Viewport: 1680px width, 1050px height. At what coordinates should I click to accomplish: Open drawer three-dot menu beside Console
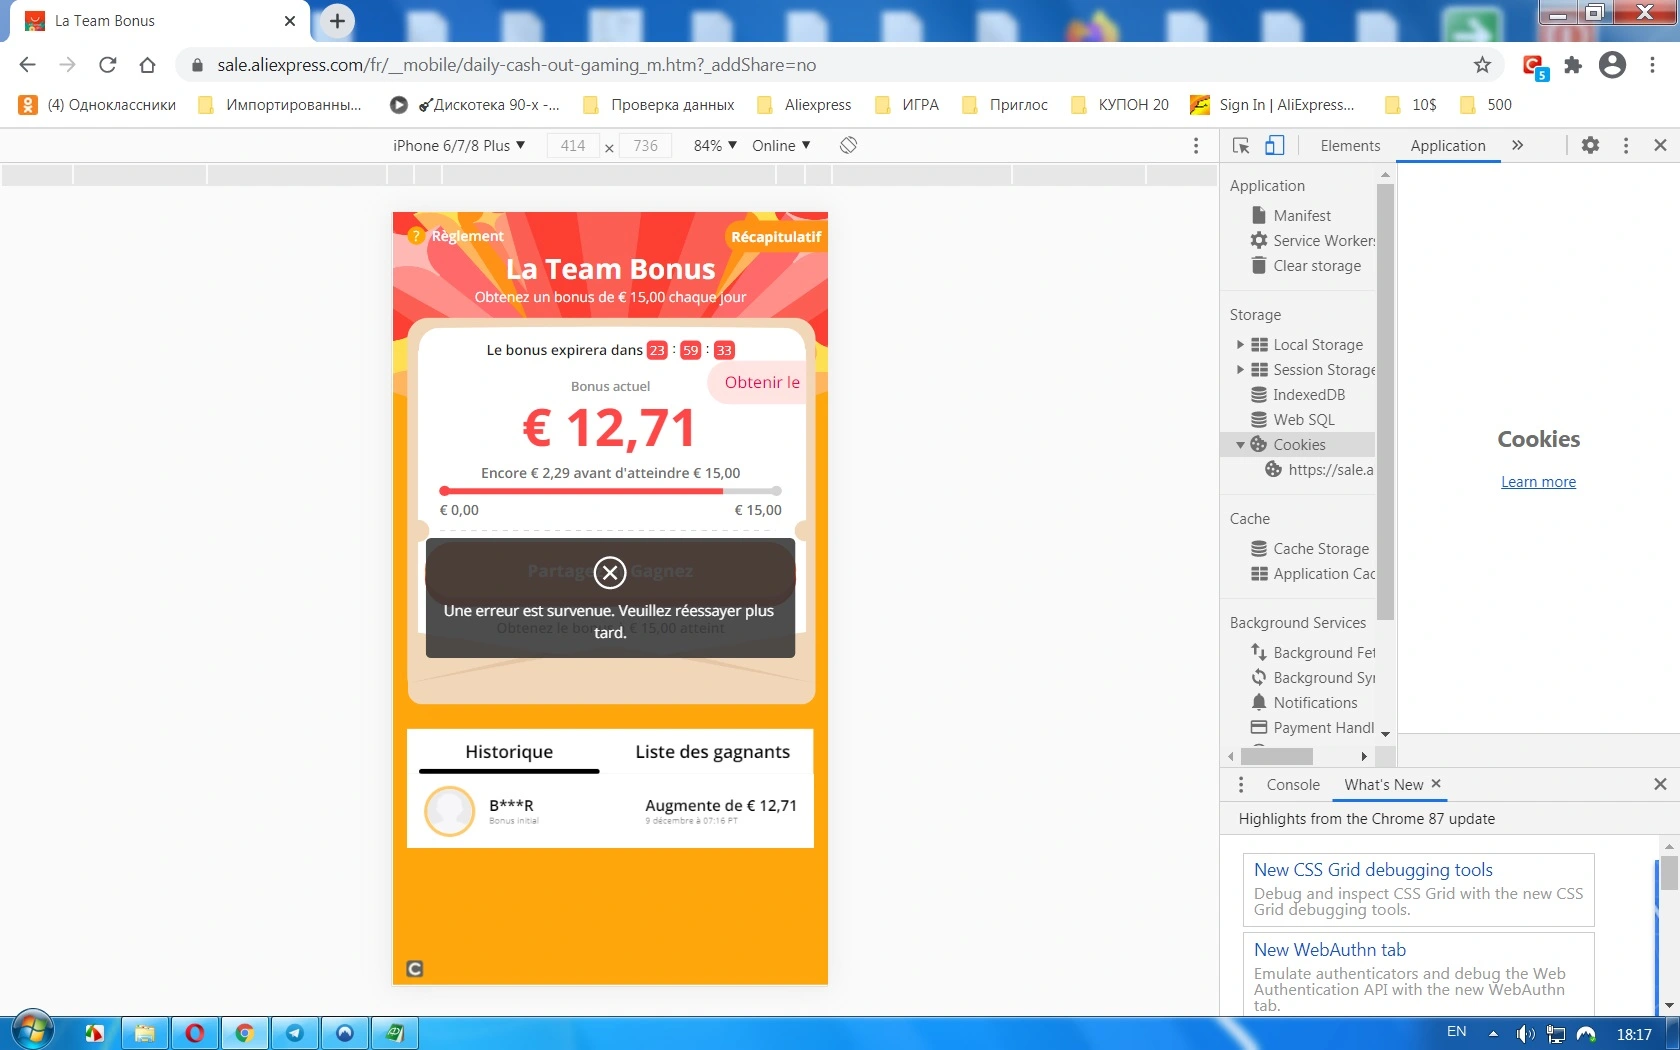[1241, 785]
